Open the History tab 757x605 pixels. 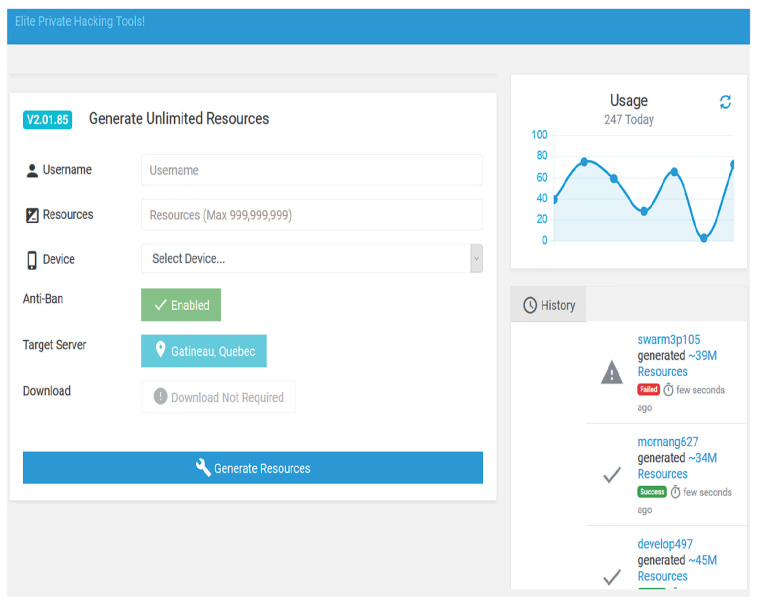[549, 305]
